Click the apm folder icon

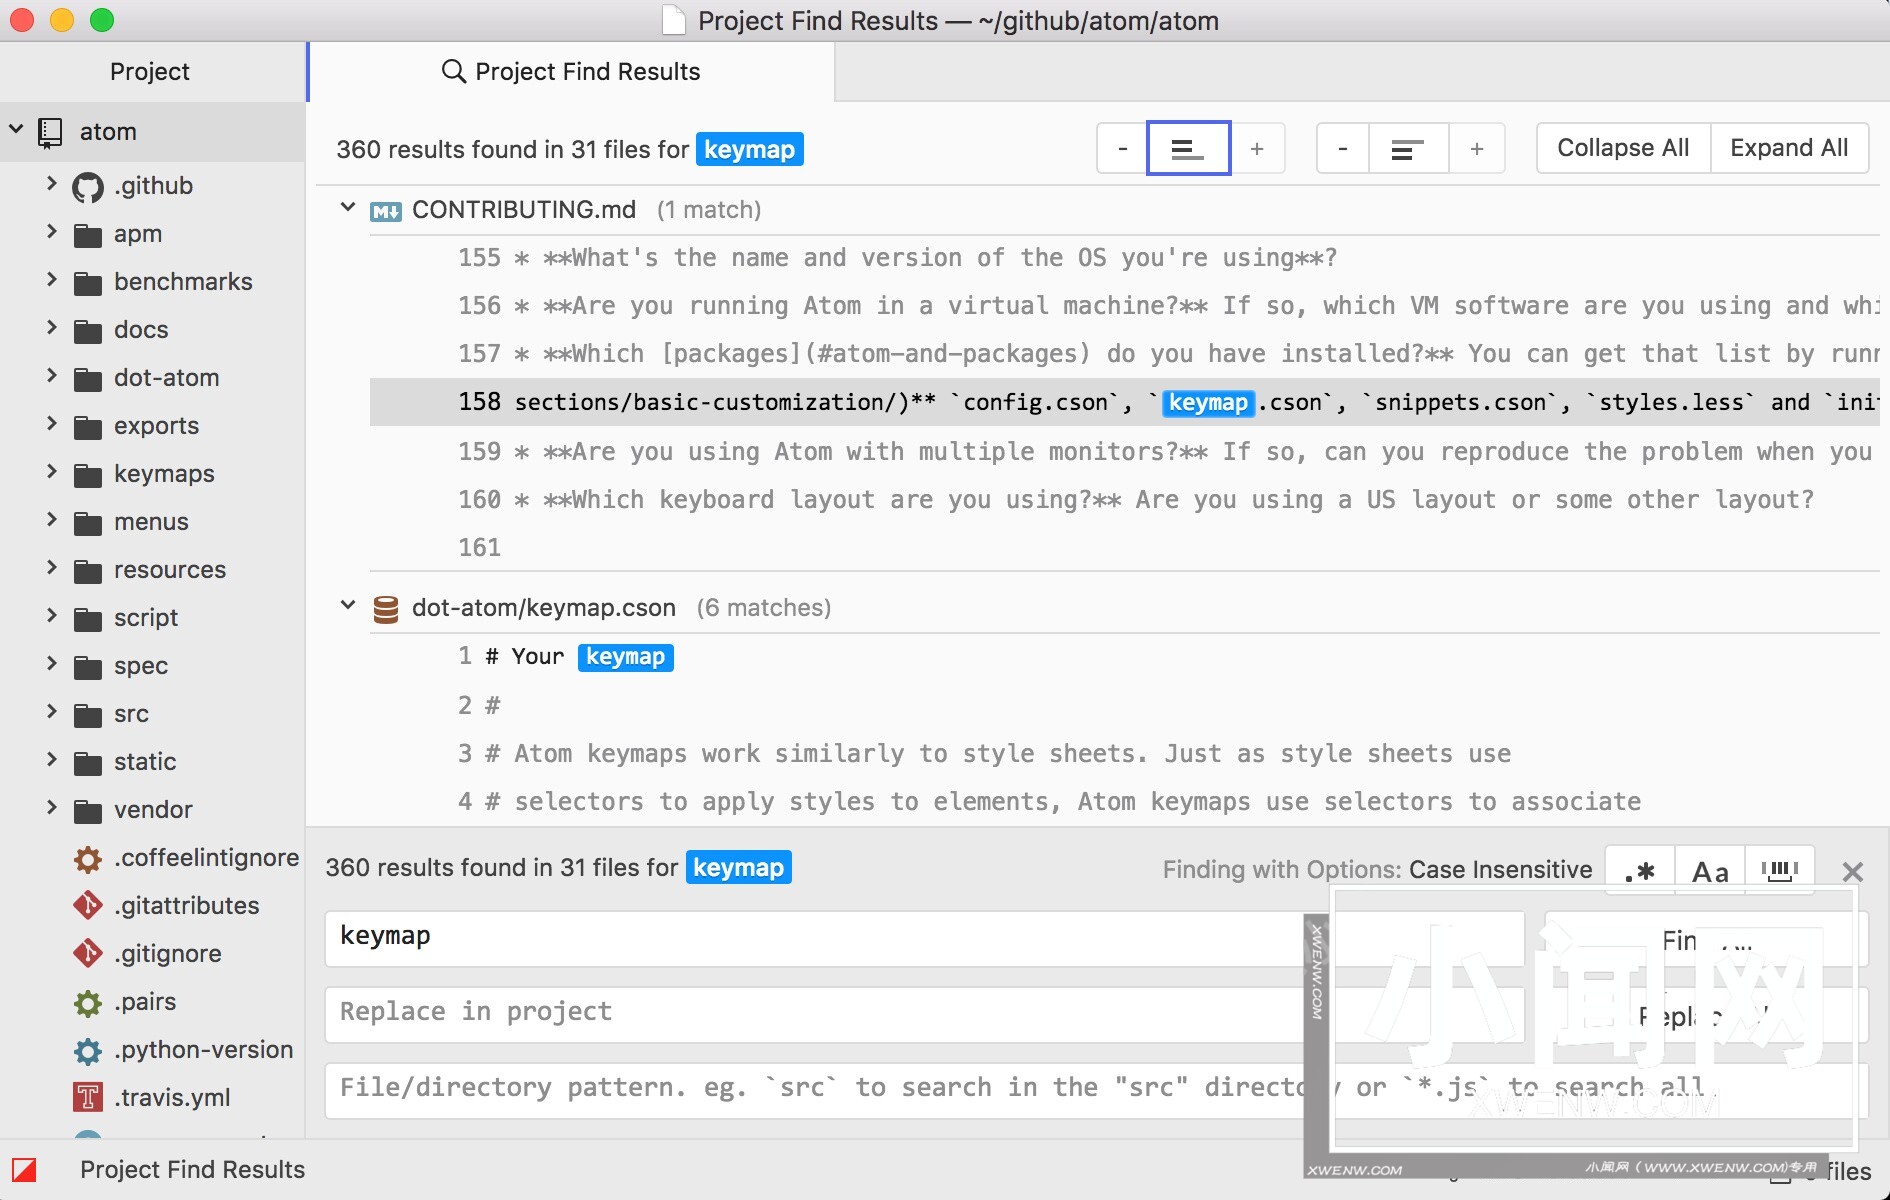pyautogui.click(x=88, y=235)
